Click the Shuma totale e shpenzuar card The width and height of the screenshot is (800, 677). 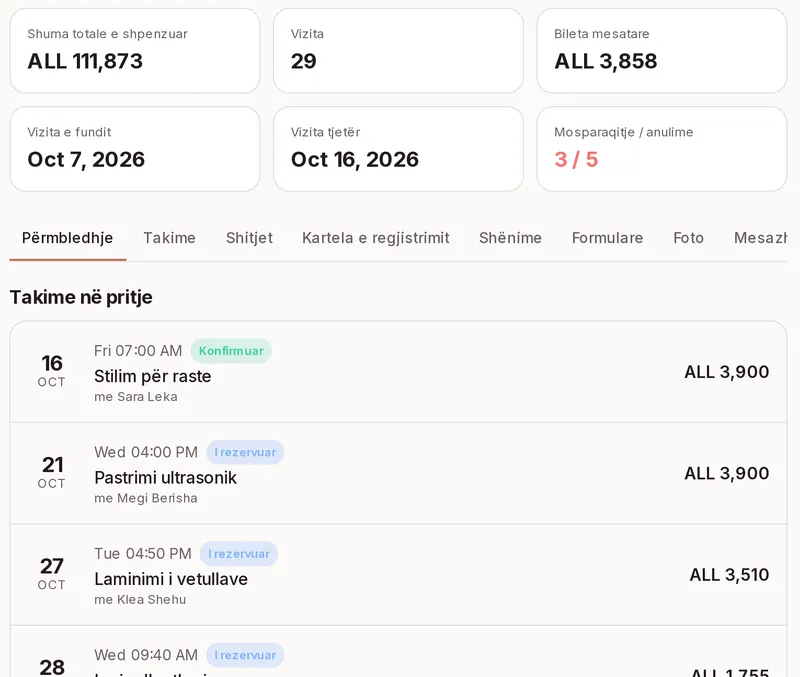[x=135, y=51]
